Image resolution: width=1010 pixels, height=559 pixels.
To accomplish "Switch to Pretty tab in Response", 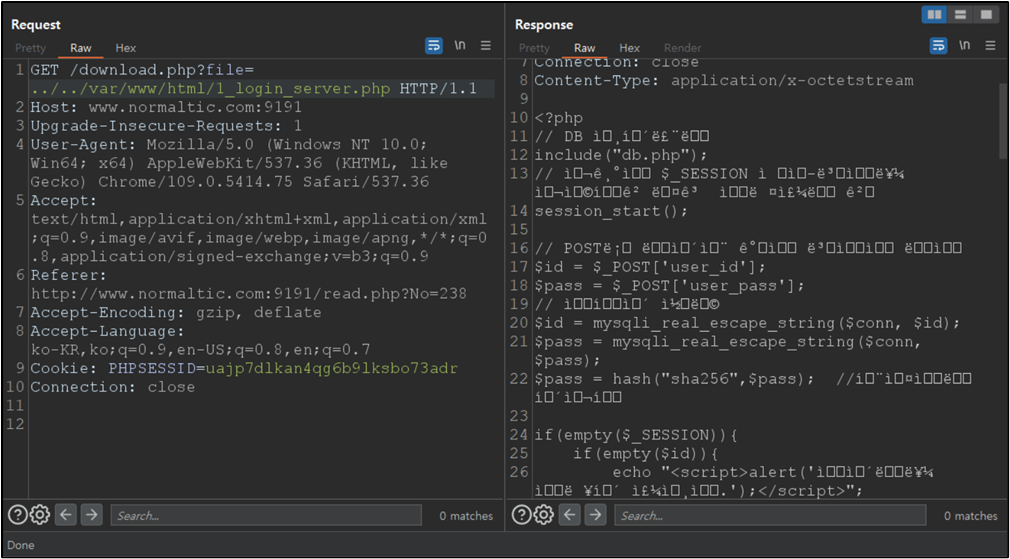I will click(x=535, y=48).
